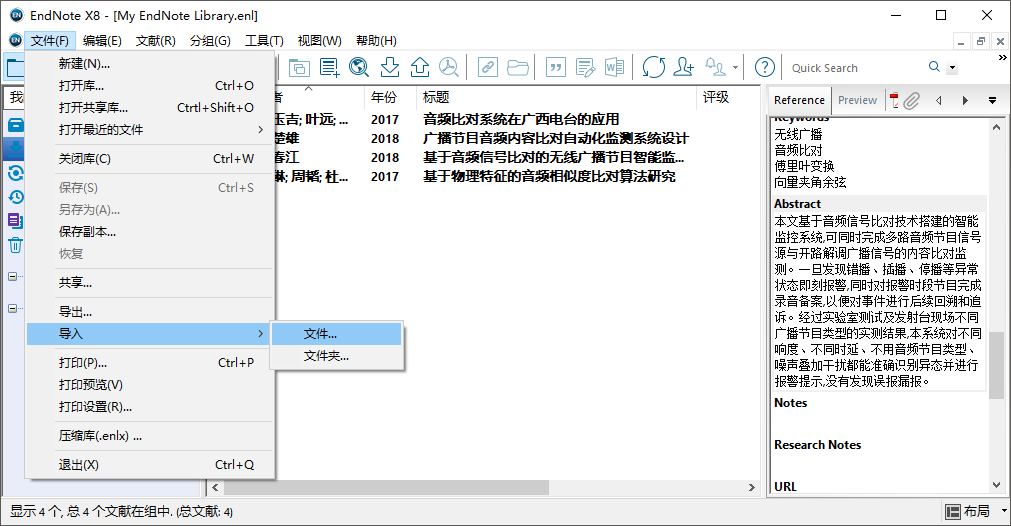Open the 帮助(H) menu

377,41
